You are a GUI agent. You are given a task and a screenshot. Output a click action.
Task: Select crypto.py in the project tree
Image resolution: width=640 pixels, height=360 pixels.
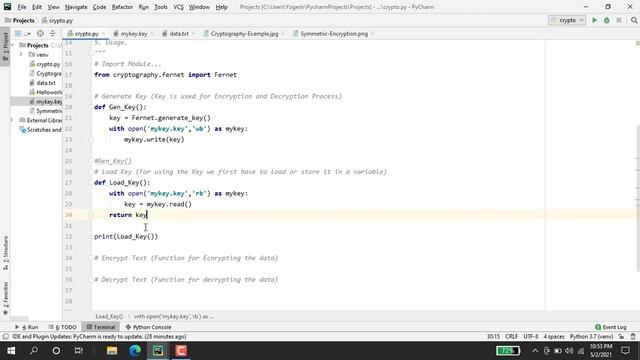point(44,64)
